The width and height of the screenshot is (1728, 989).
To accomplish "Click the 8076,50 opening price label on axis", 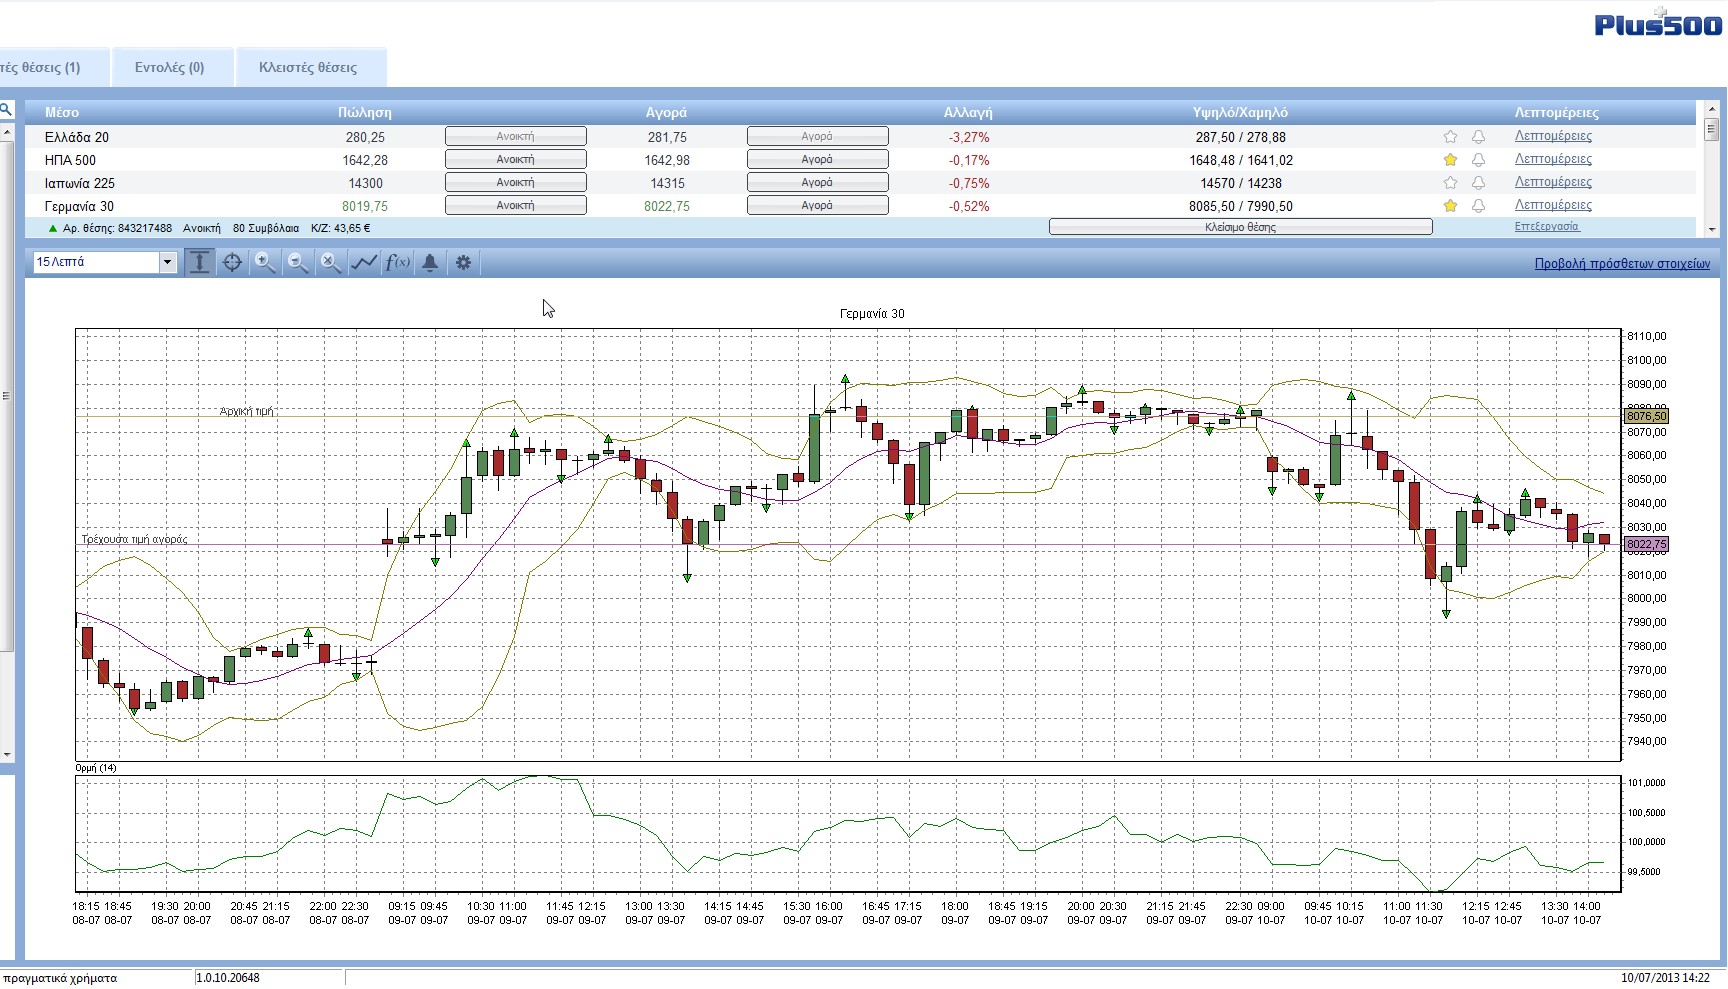I will tap(1646, 416).
